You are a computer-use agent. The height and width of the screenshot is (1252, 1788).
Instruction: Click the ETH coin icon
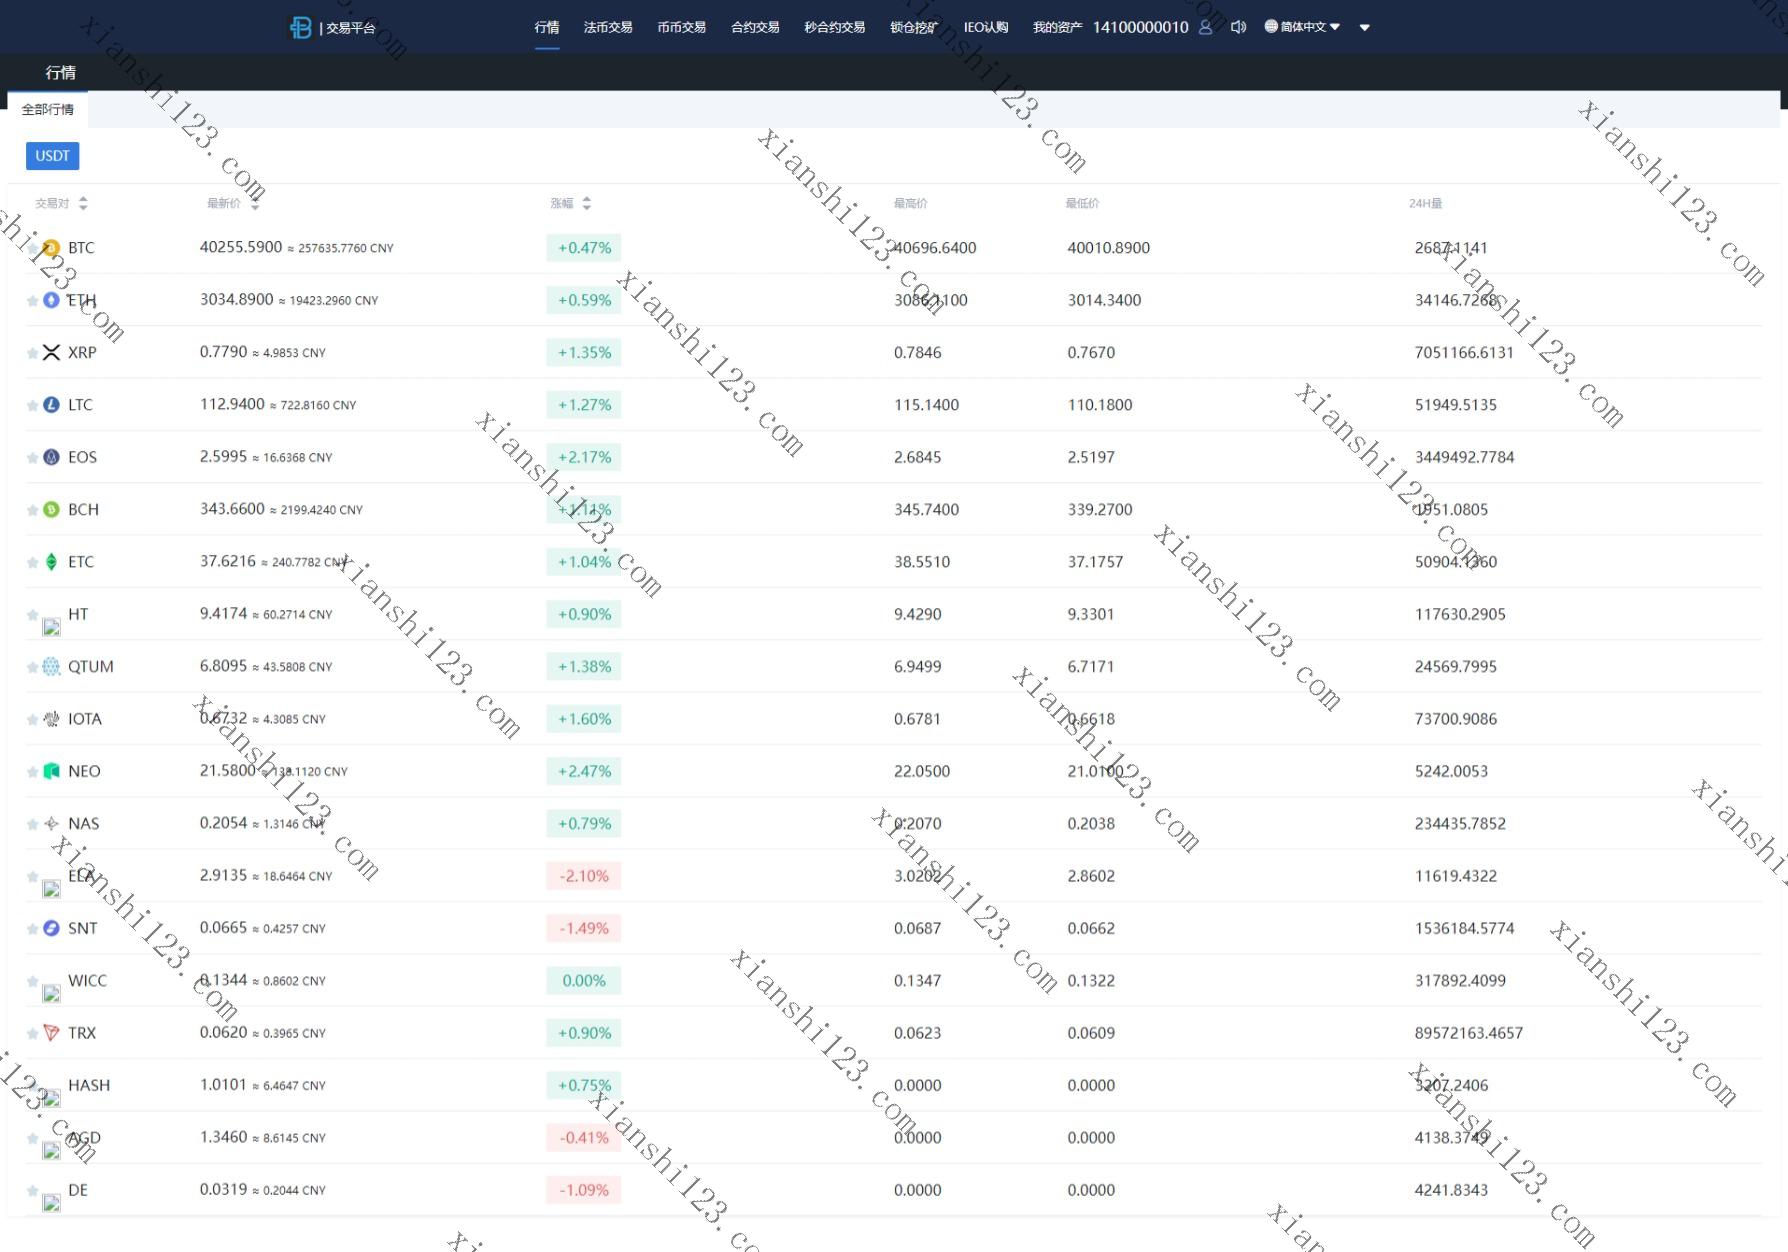coord(52,300)
